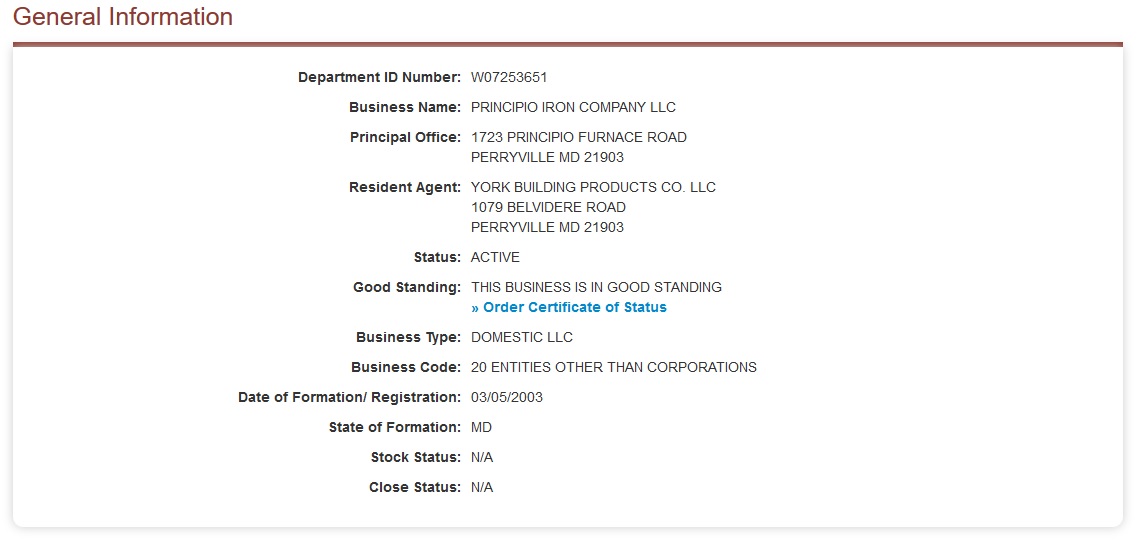Click resident agent YORK BUILDING PRODUCTS CO. LLC
The image size is (1140, 541).
pyautogui.click(x=593, y=187)
